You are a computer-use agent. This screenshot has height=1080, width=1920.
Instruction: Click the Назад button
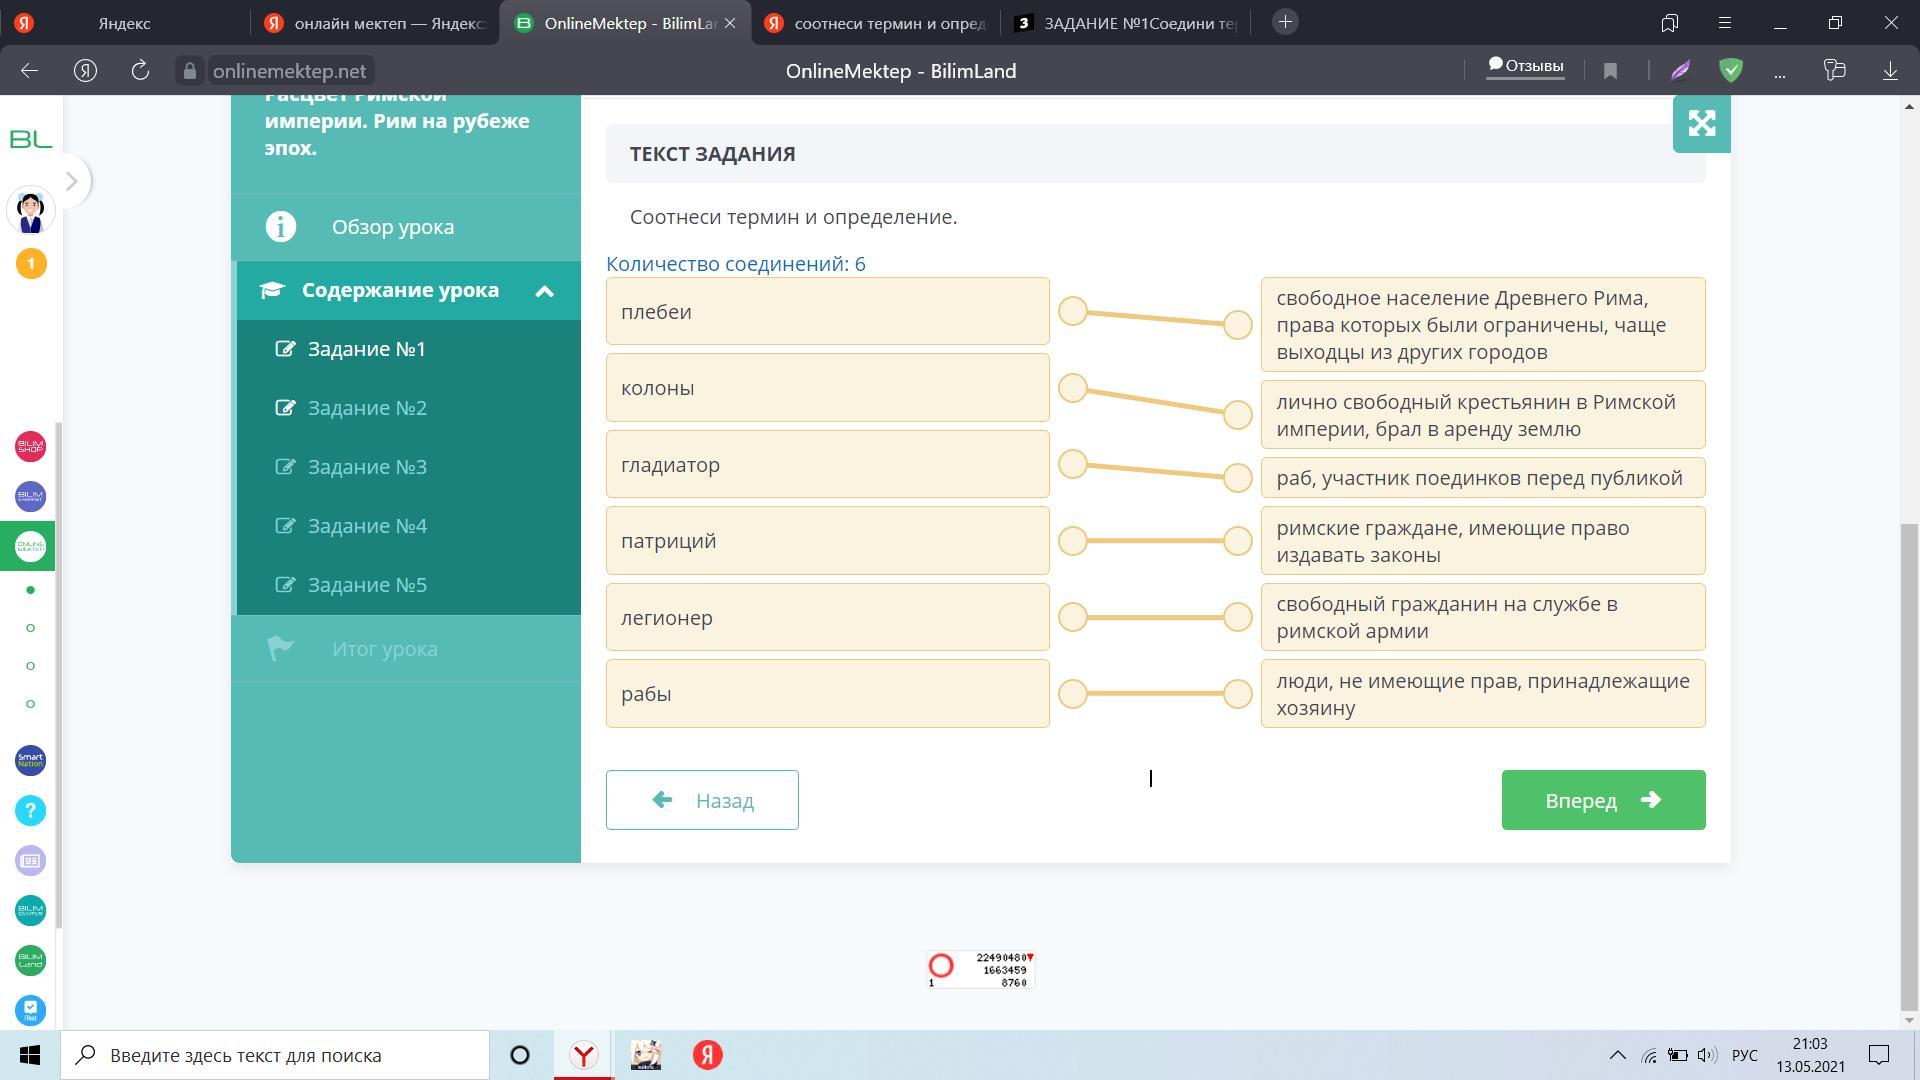[x=702, y=800]
